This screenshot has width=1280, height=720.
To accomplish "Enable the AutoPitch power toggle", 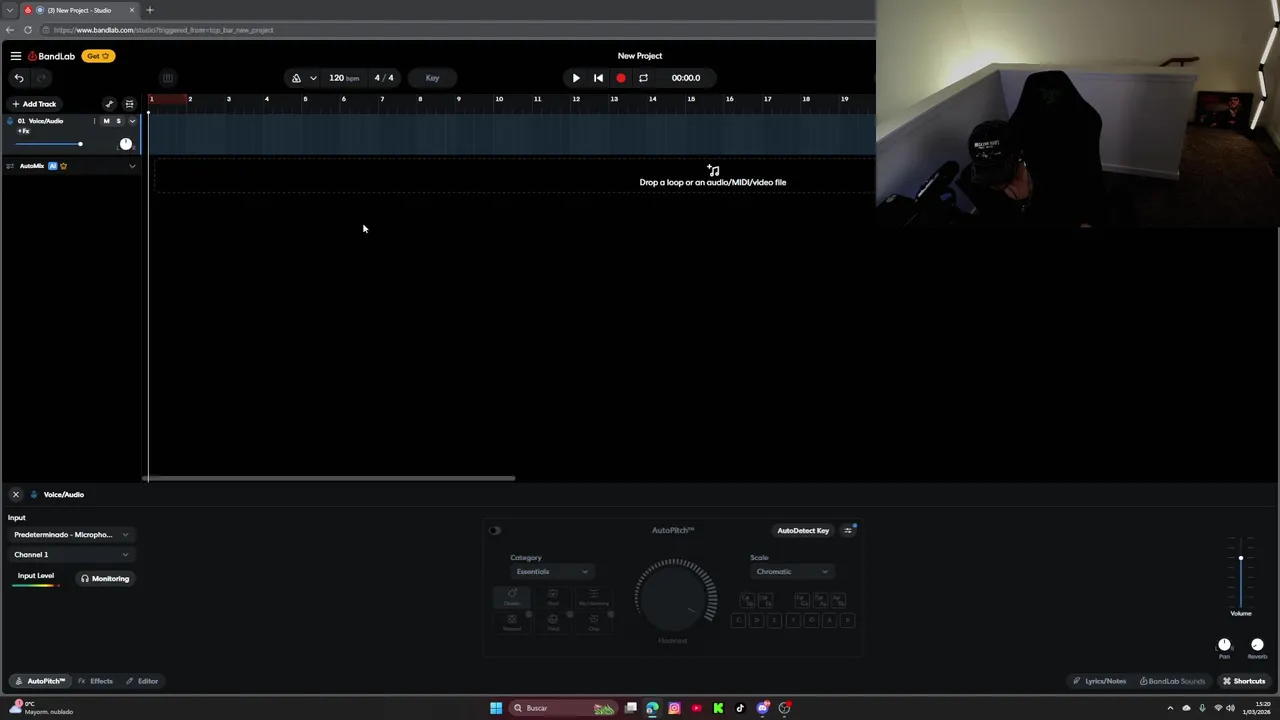I will coord(495,531).
